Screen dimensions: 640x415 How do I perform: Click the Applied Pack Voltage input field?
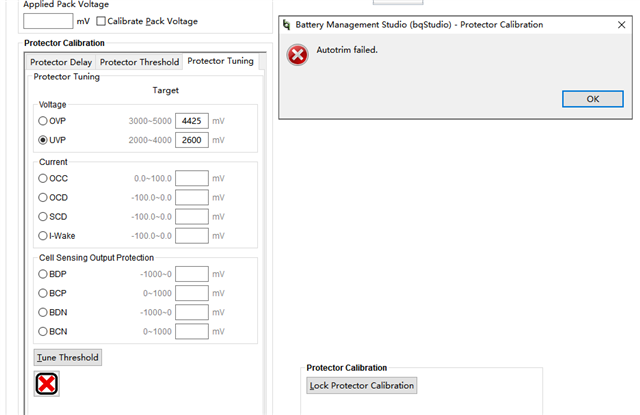[x=48, y=21]
